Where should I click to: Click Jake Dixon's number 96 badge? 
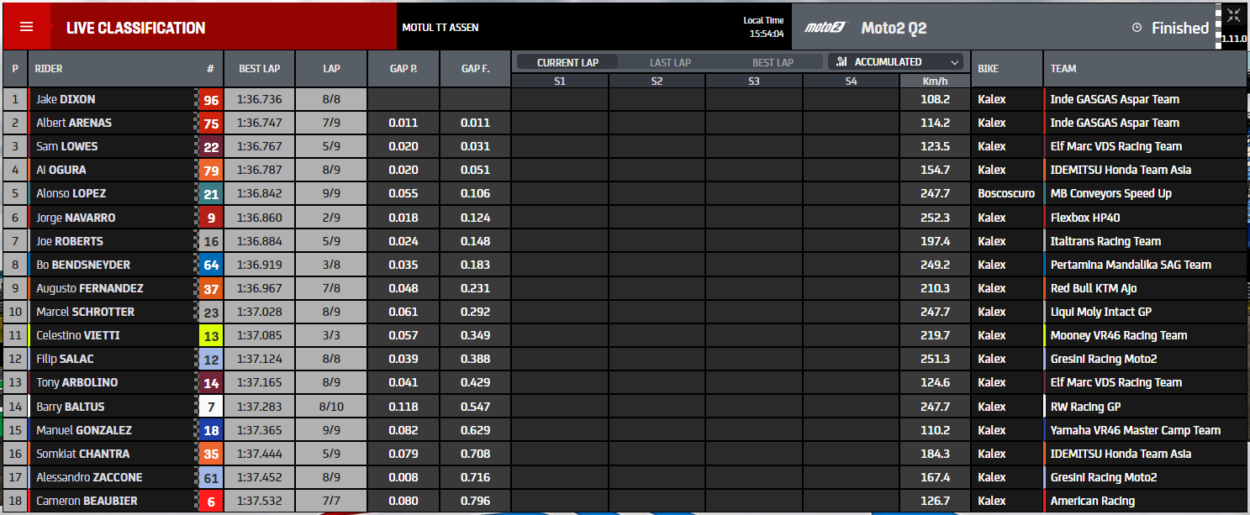(210, 100)
